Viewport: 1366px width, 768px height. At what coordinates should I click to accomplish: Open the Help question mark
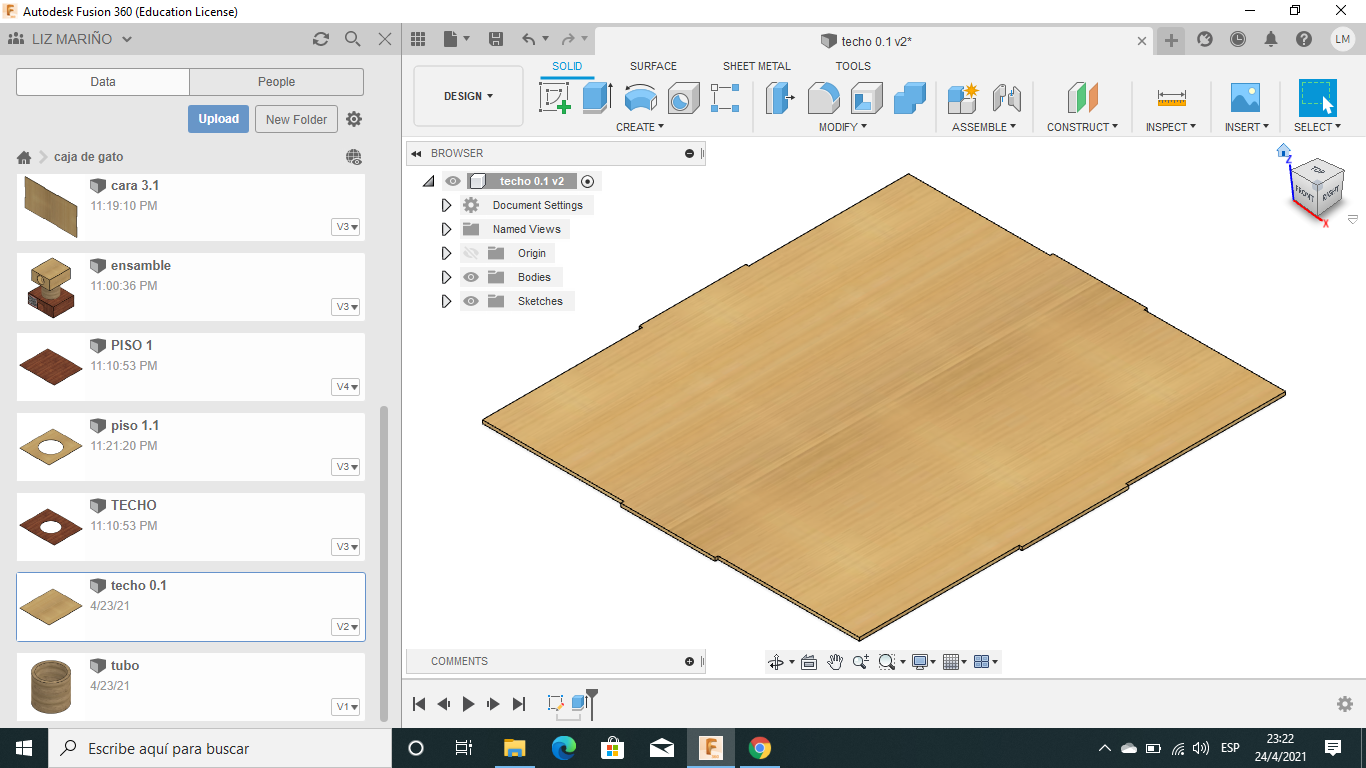(x=1304, y=39)
